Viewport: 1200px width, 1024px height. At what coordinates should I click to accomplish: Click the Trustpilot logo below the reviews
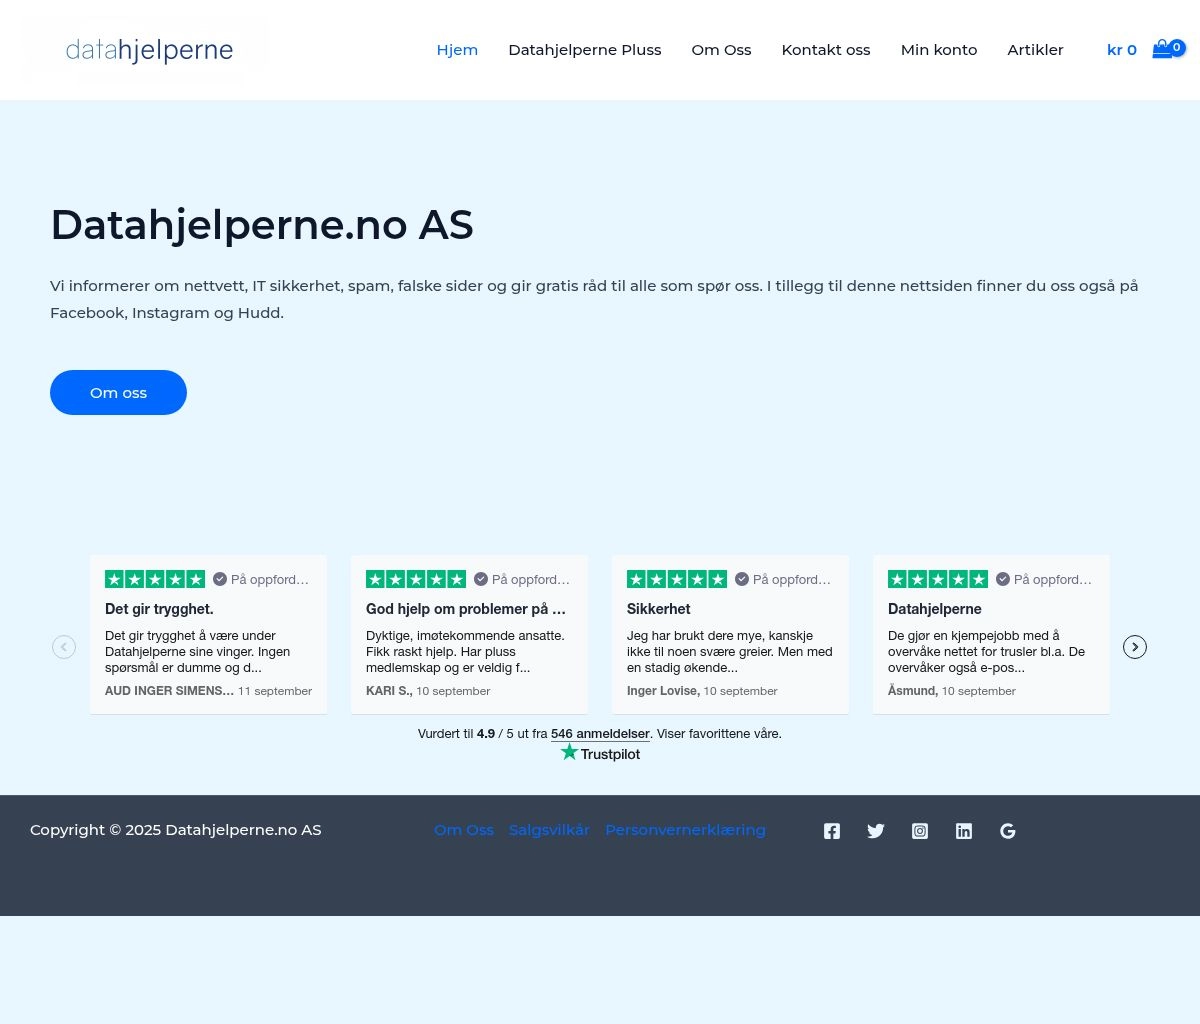click(x=600, y=753)
